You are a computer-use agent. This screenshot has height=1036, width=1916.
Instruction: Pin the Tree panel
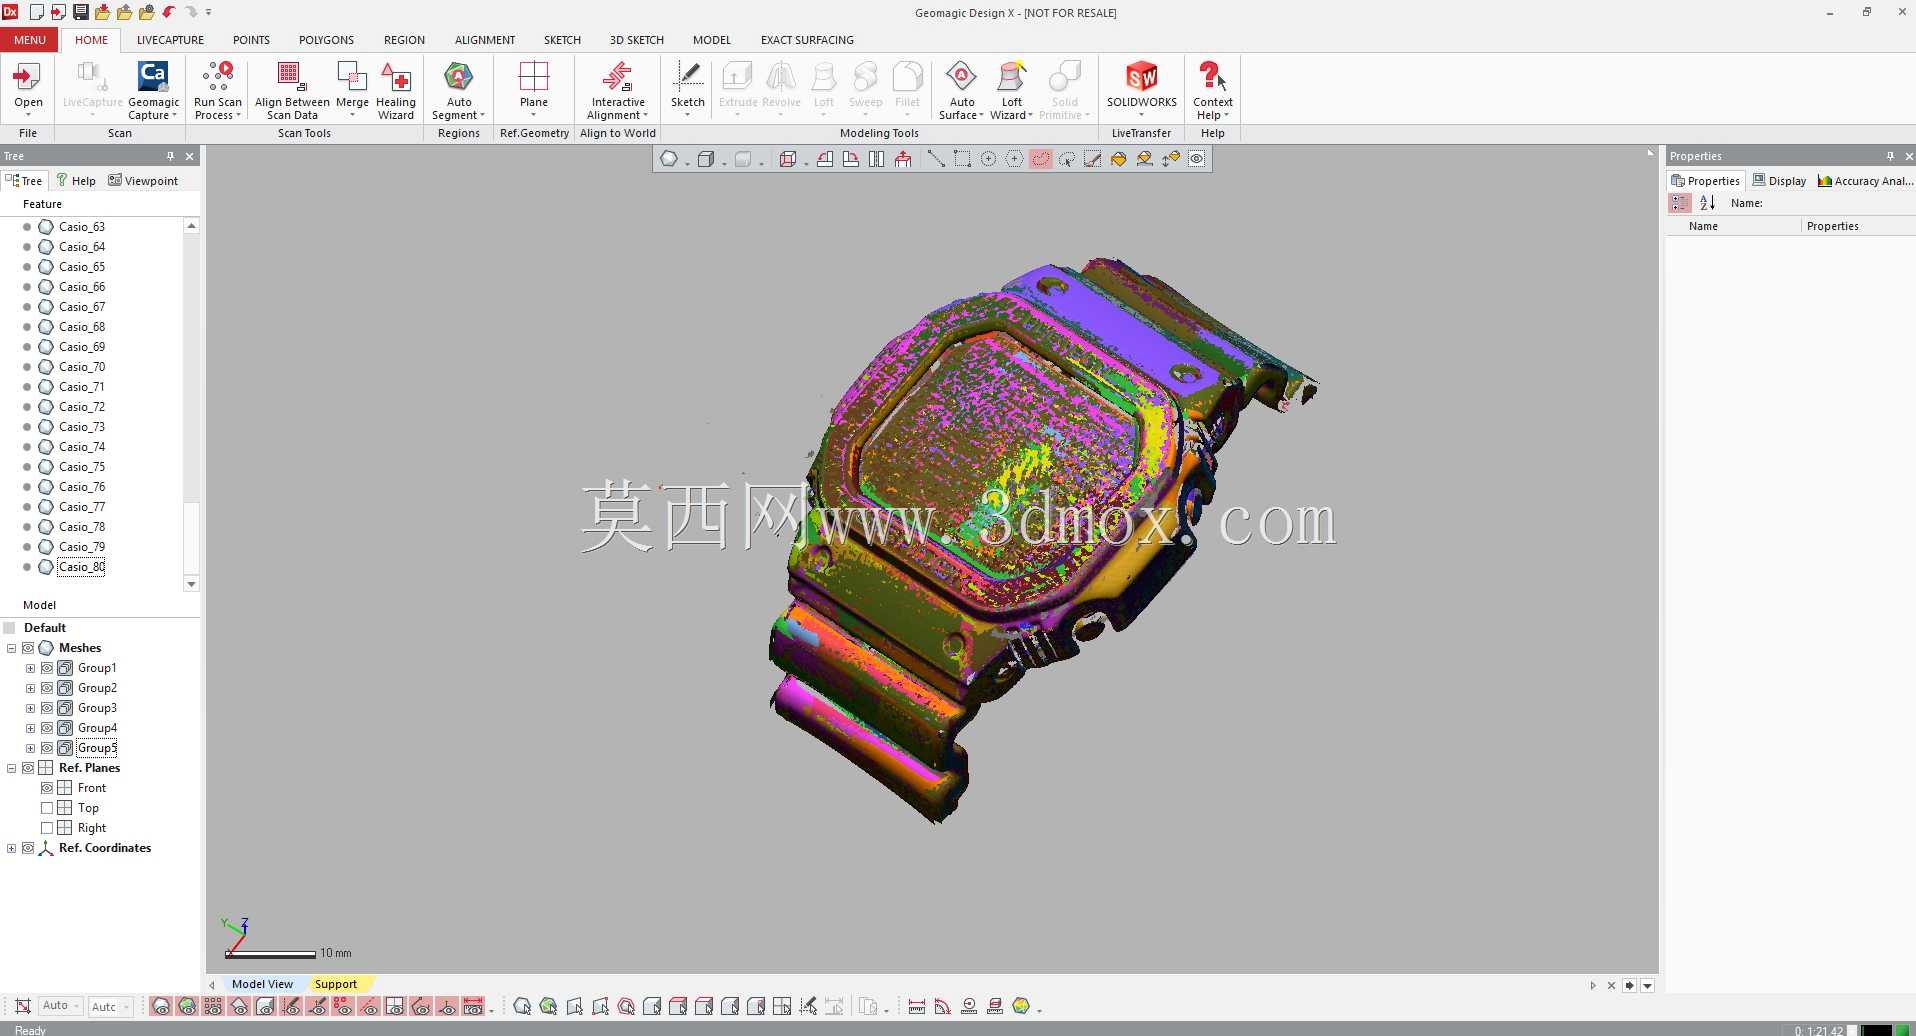click(170, 156)
